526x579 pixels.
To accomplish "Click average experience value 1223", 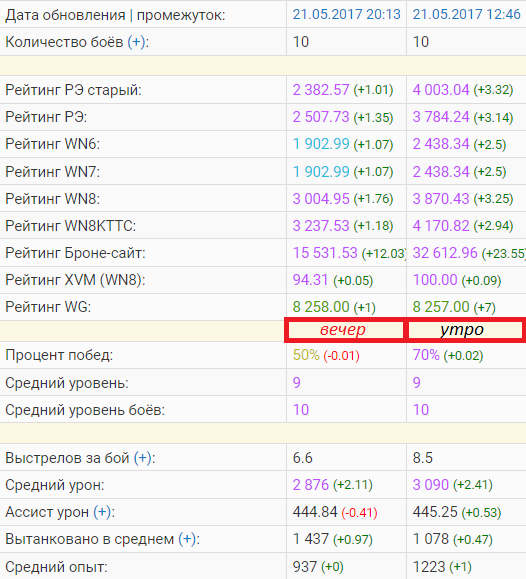I will (x=429, y=566).
